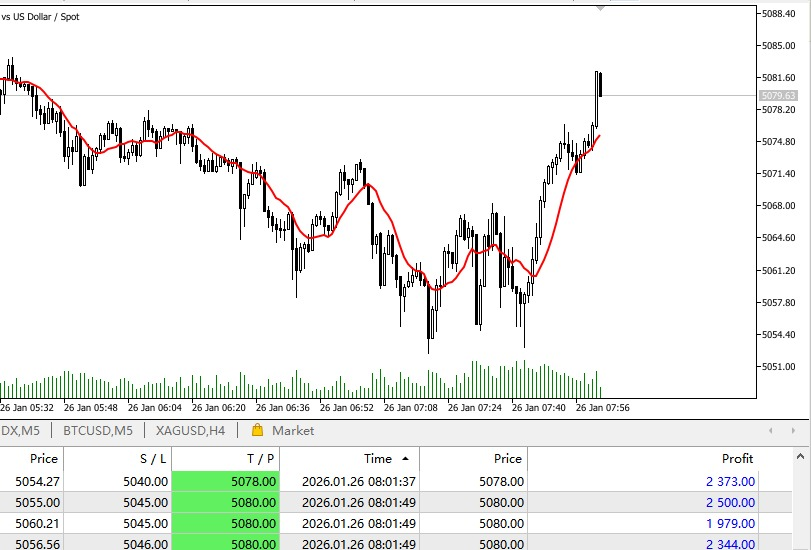Click the 'vs US Dollar / Spot' chart title

[40, 17]
